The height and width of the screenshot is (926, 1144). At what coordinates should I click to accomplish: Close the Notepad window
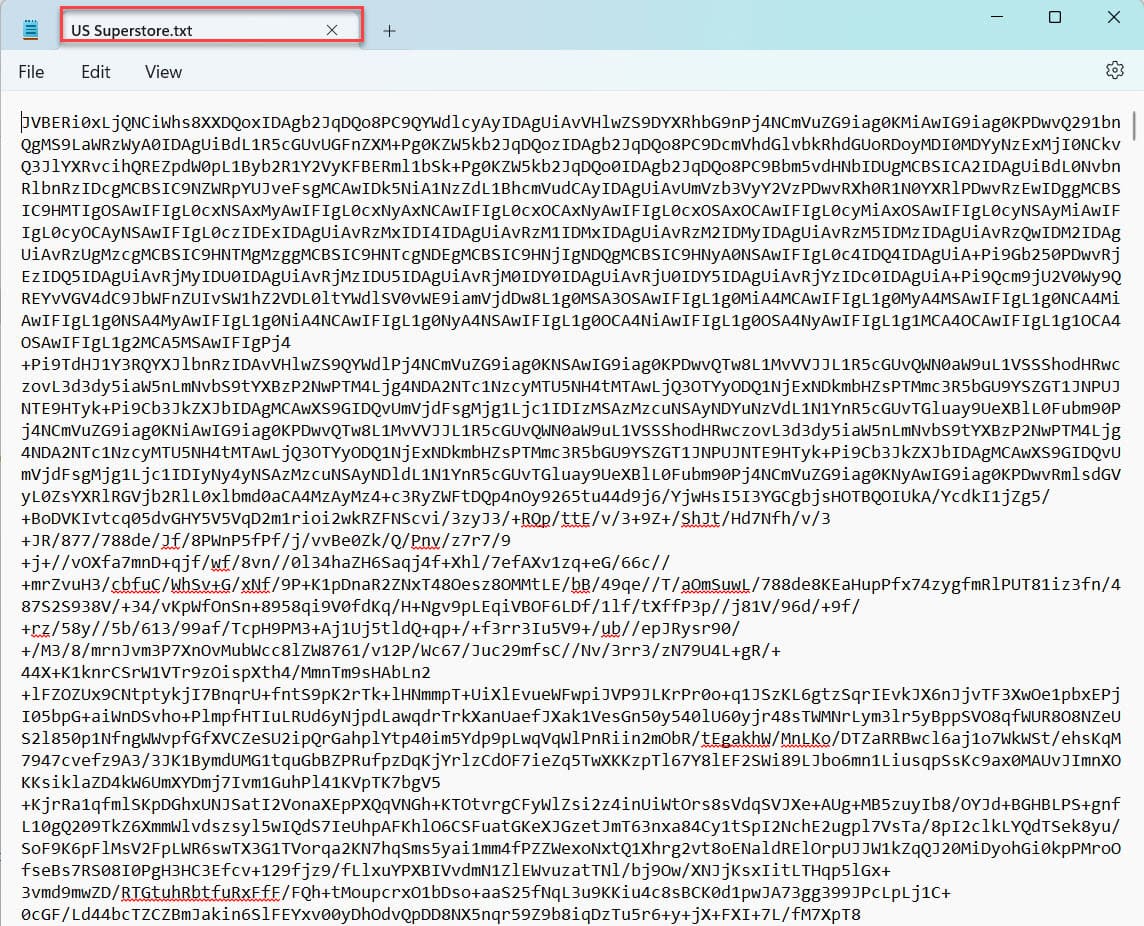(x=1113, y=17)
